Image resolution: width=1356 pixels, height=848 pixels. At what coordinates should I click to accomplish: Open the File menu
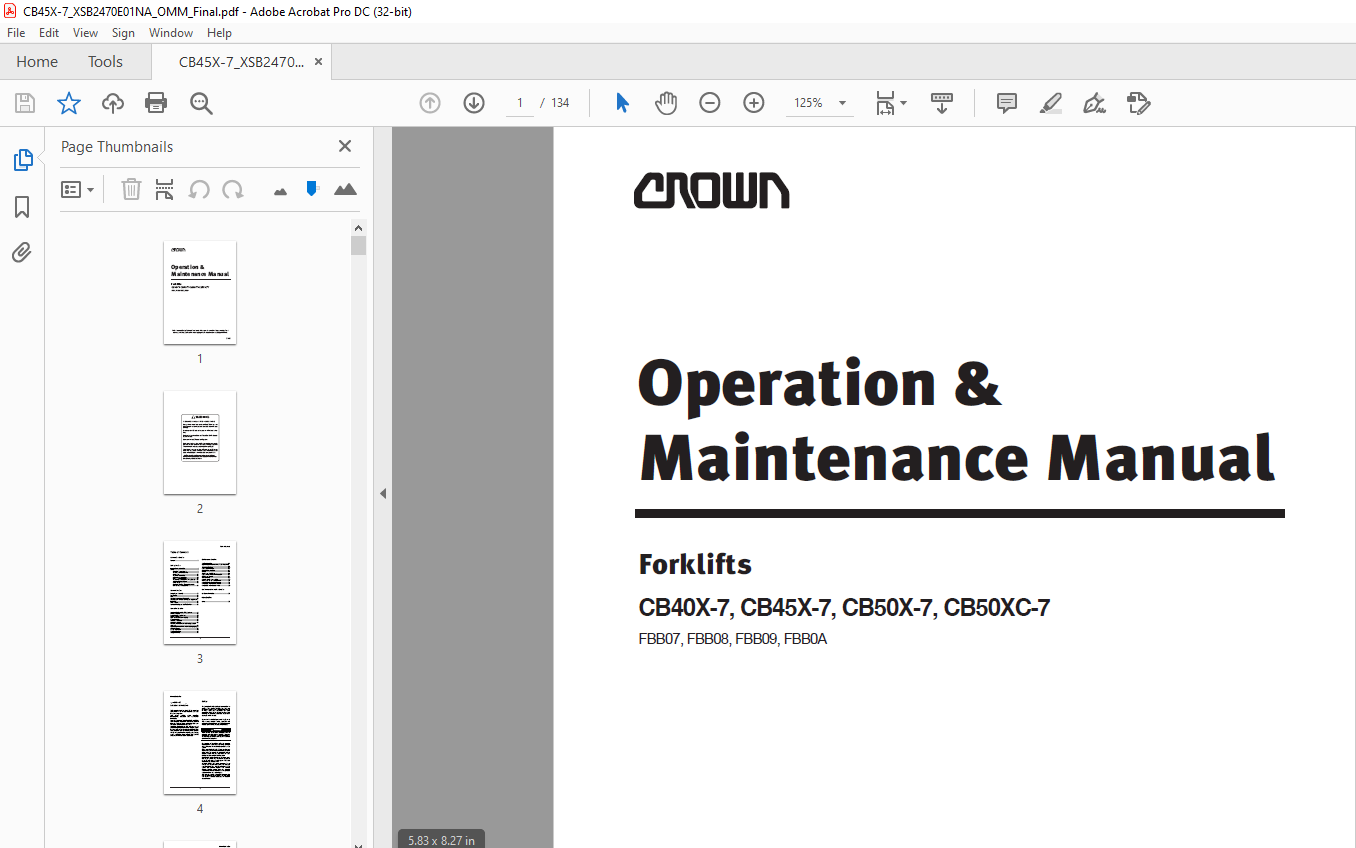click(16, 33)
